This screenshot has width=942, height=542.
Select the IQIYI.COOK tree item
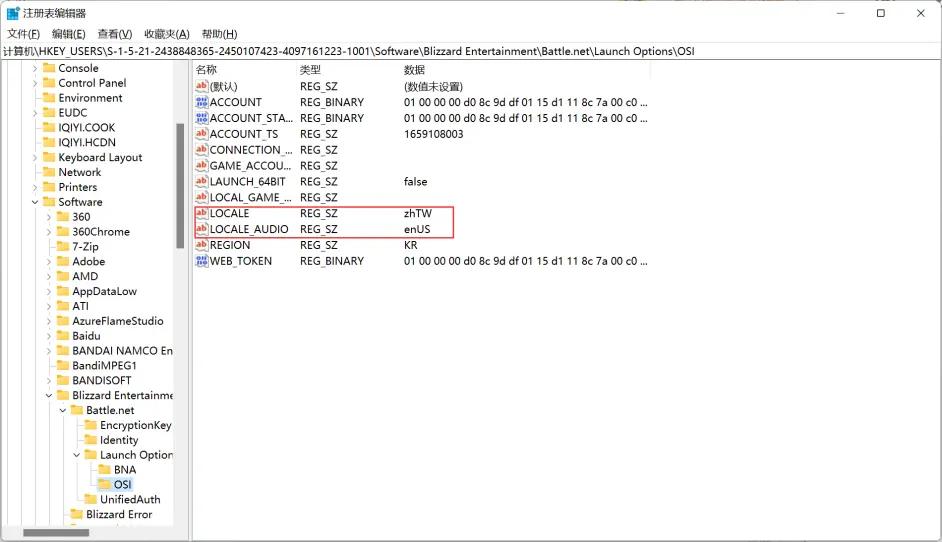click(x=87, y=127)
